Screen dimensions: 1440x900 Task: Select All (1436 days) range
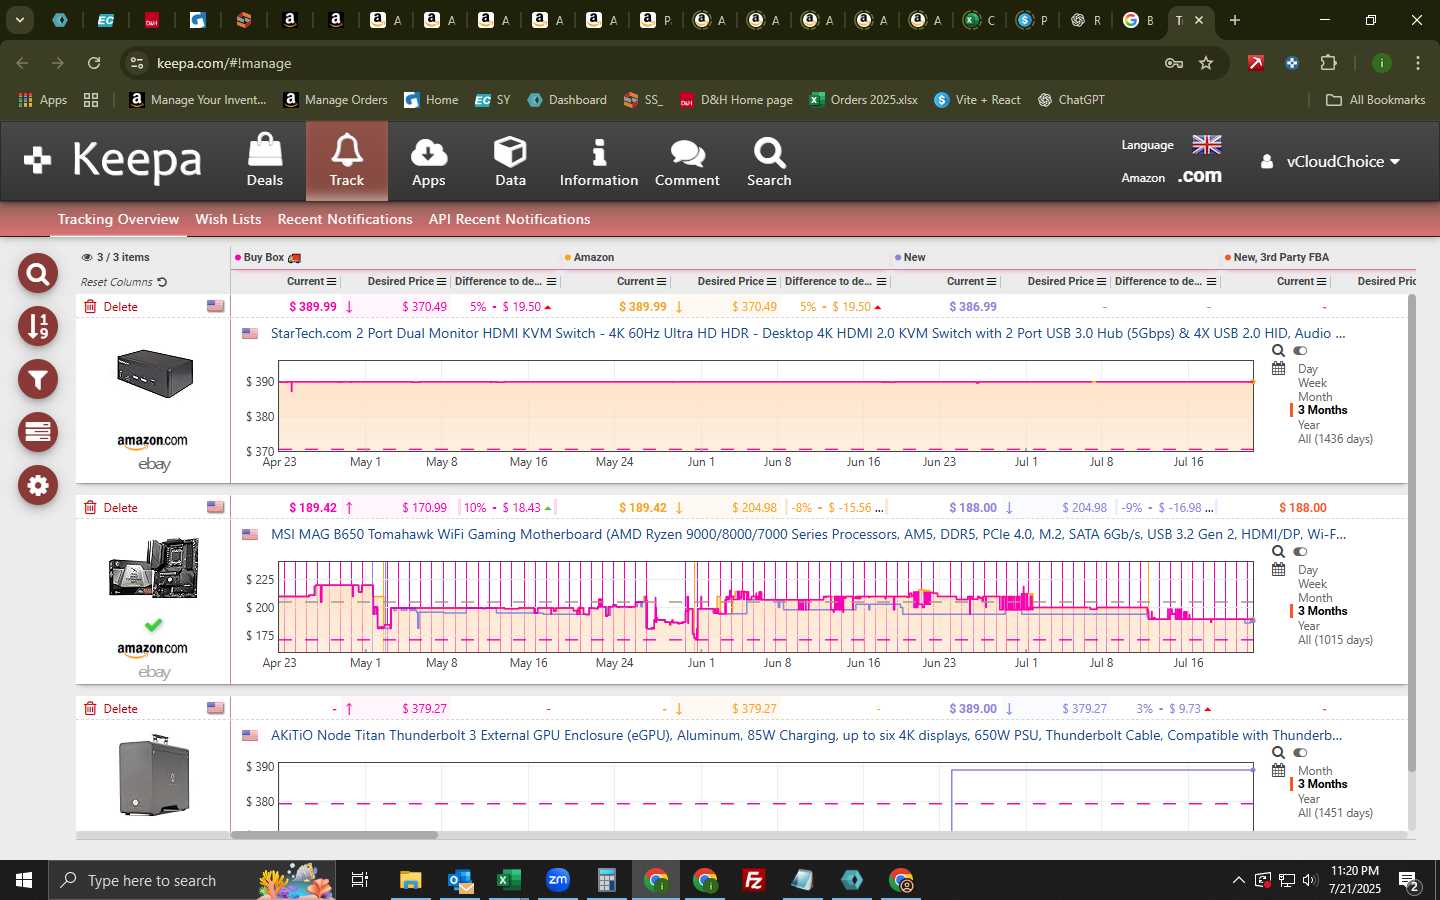point(1335,439)
